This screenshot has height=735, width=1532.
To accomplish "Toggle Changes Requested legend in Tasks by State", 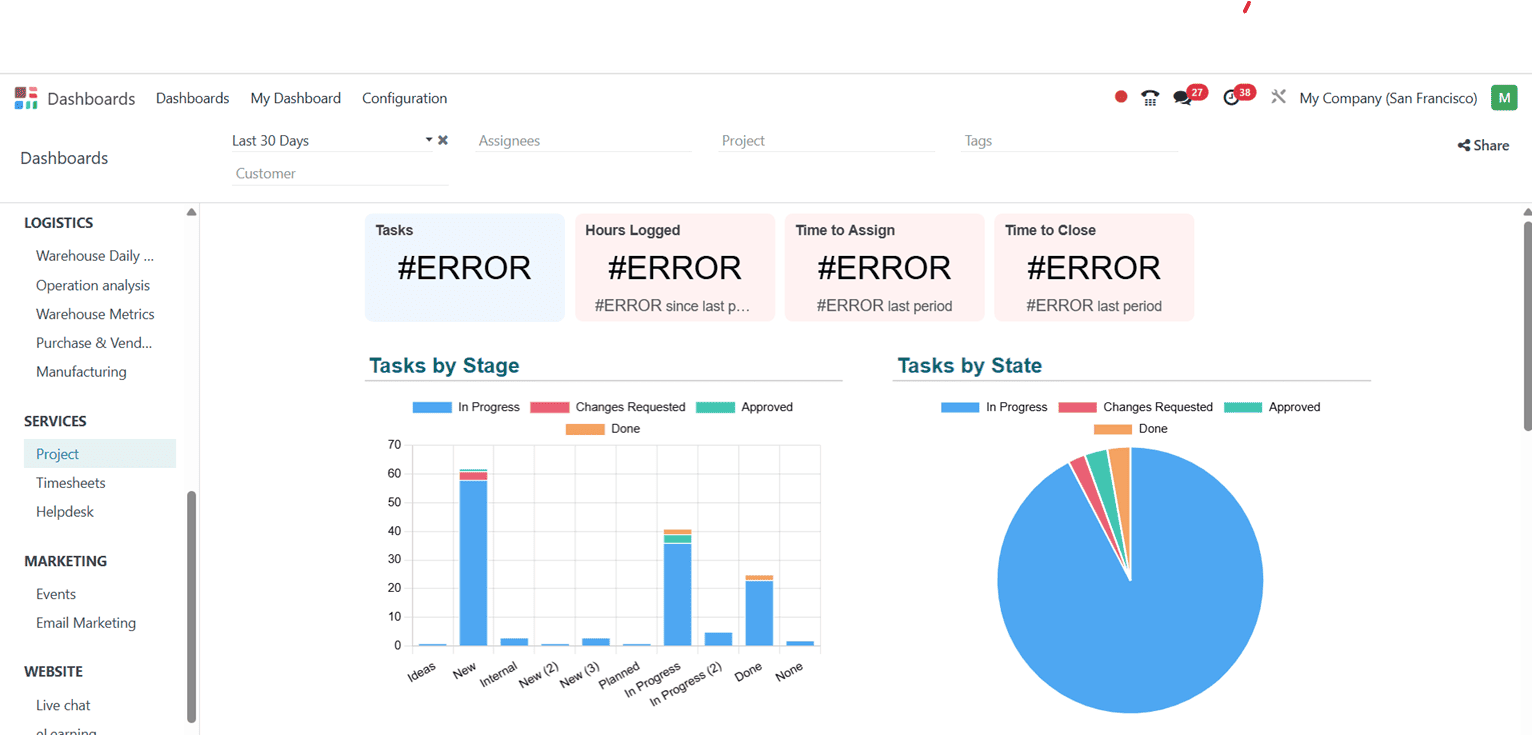I will click(x=1135, y=407).
